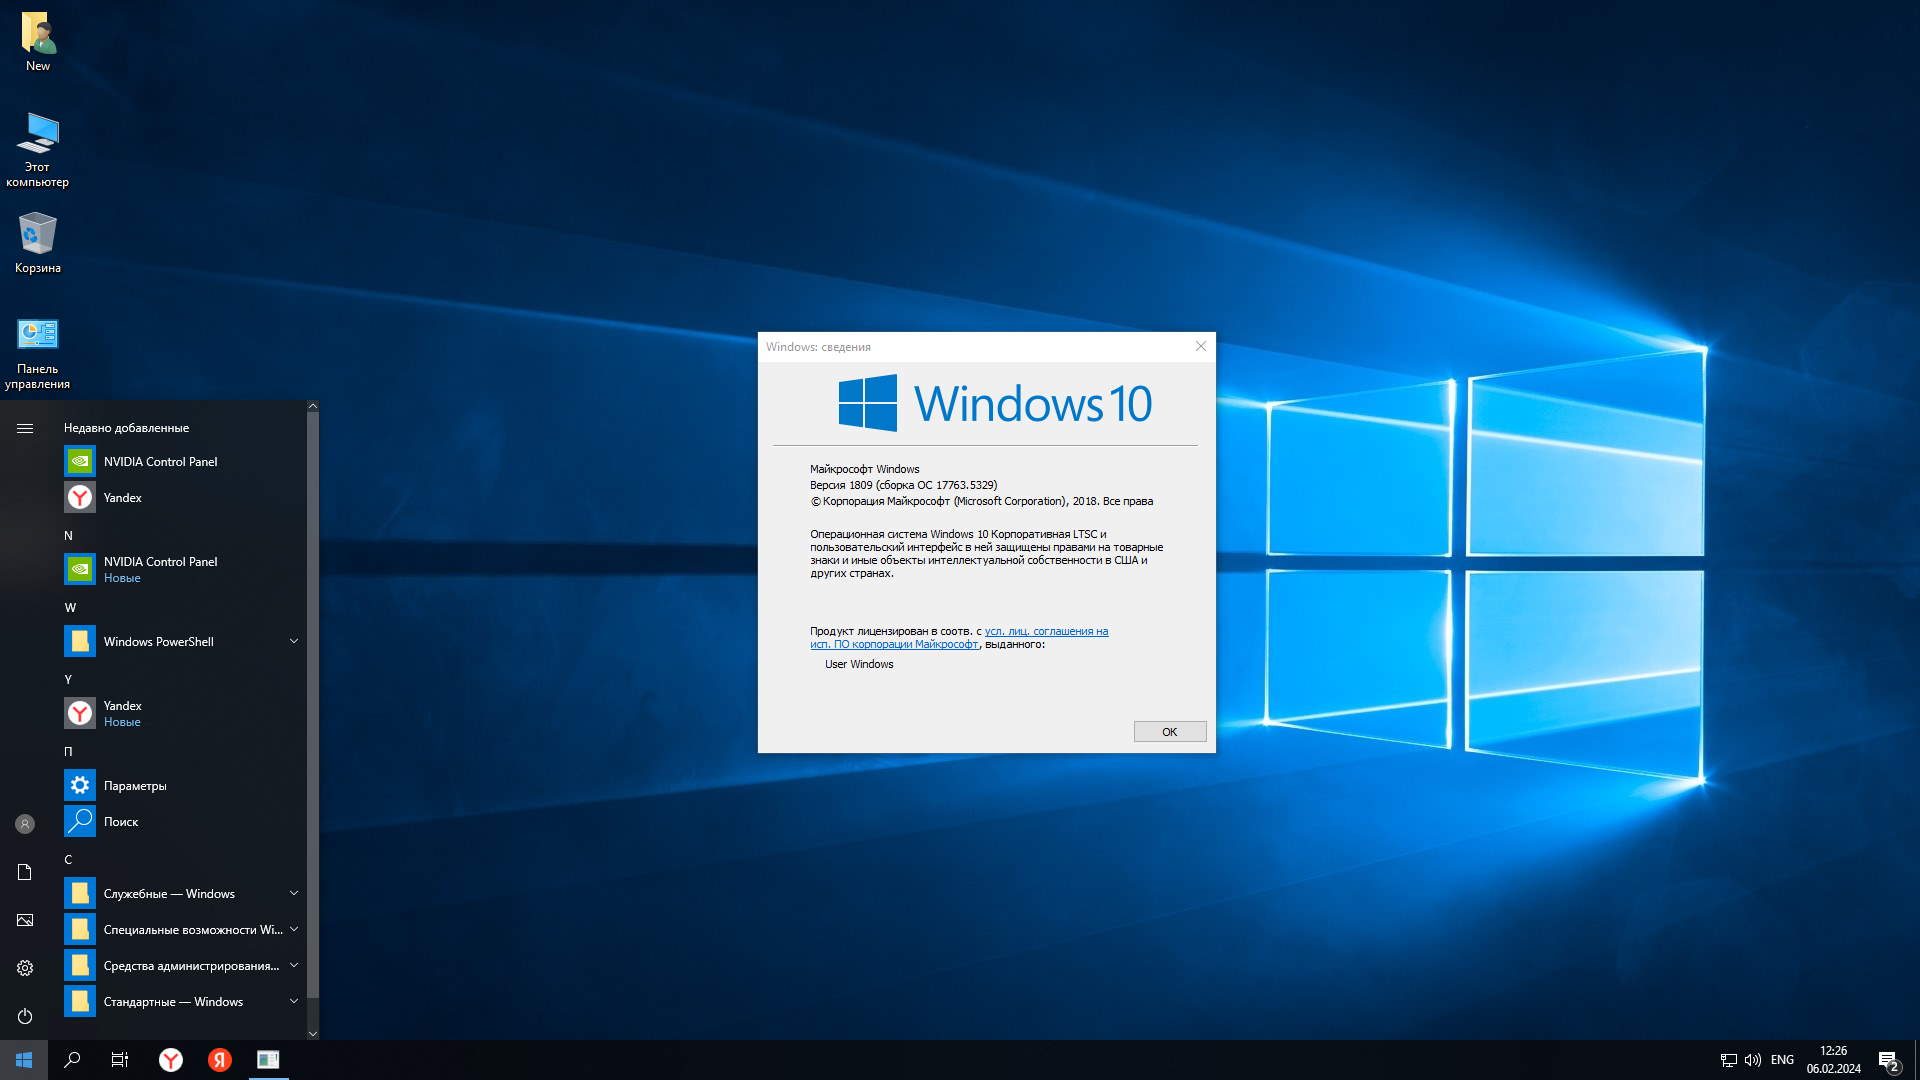Click the Power icon in Start menu
The width and height of the screenshot is (1920, 1080).
point(25,1016)
